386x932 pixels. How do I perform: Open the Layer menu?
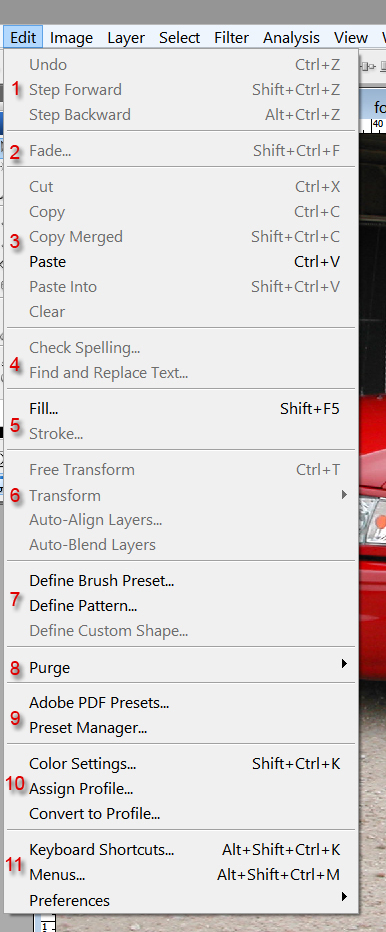pyautogui.click(x=126, y=37)
